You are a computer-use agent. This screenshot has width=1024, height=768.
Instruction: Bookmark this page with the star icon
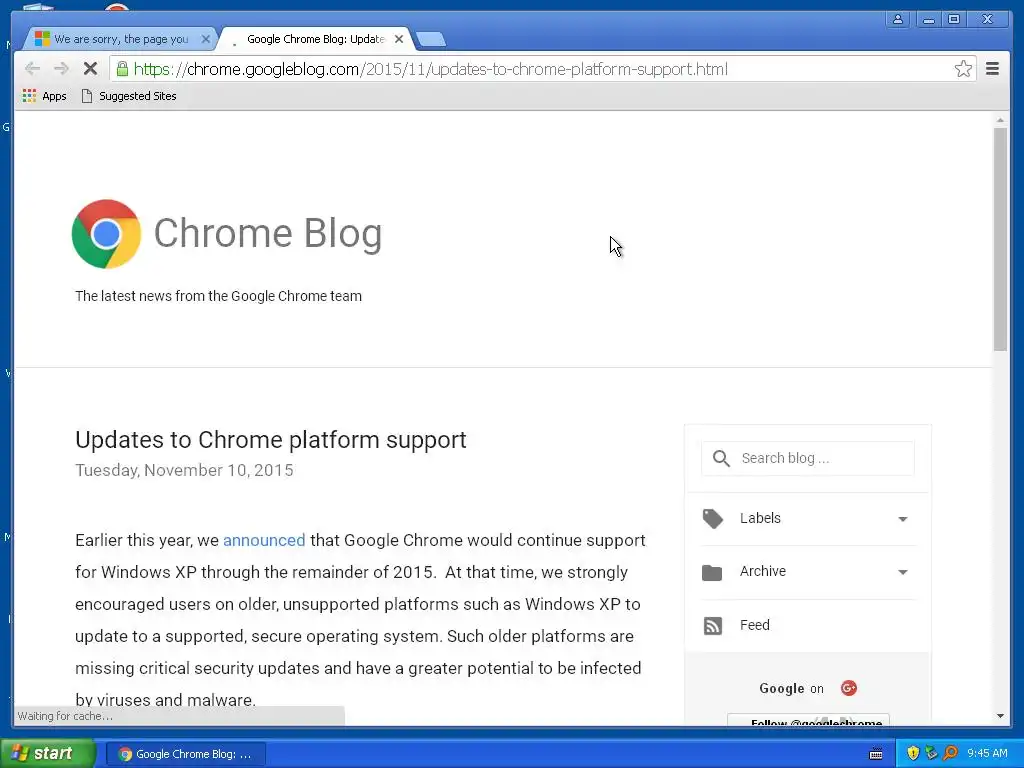point(963,69)
